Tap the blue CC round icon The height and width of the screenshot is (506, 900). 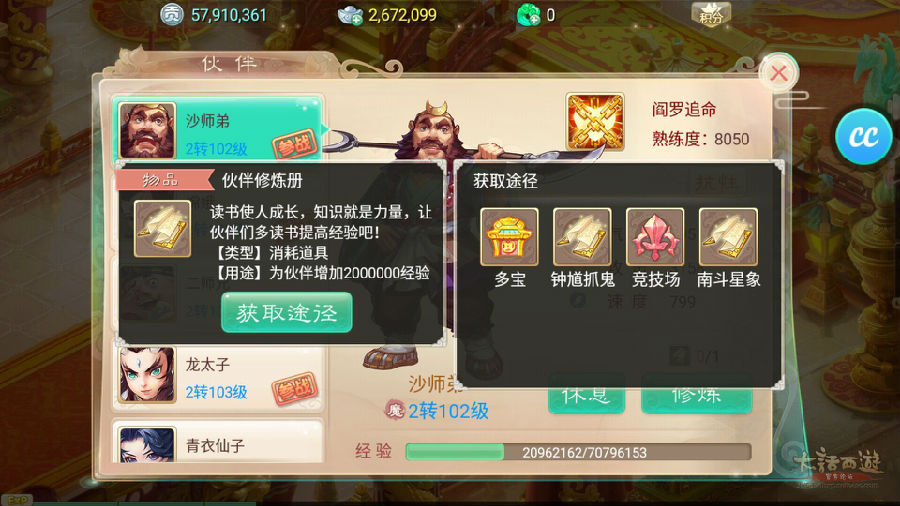click(863, 137)
